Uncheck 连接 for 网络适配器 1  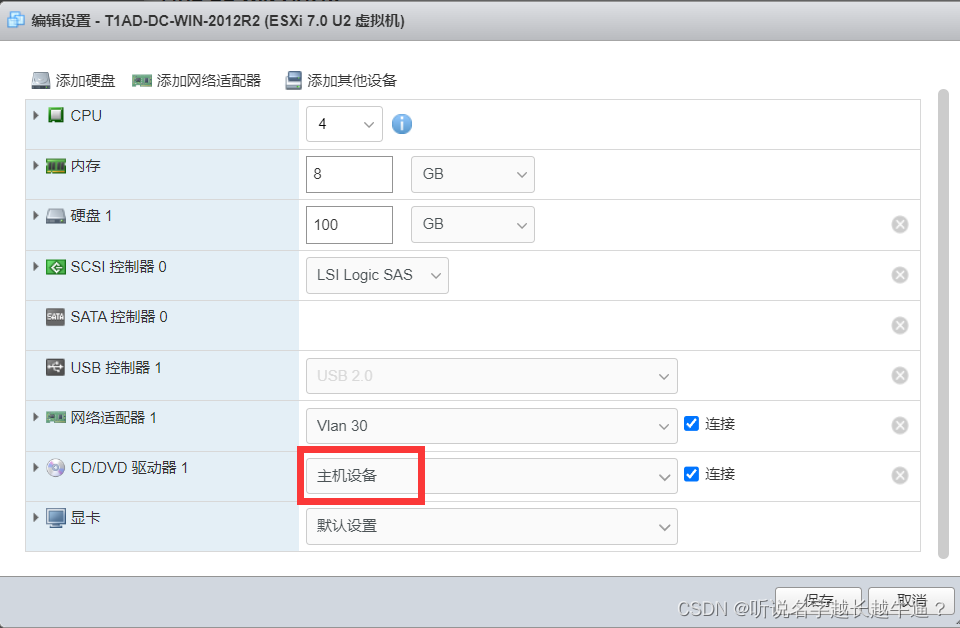pos(691,423)
